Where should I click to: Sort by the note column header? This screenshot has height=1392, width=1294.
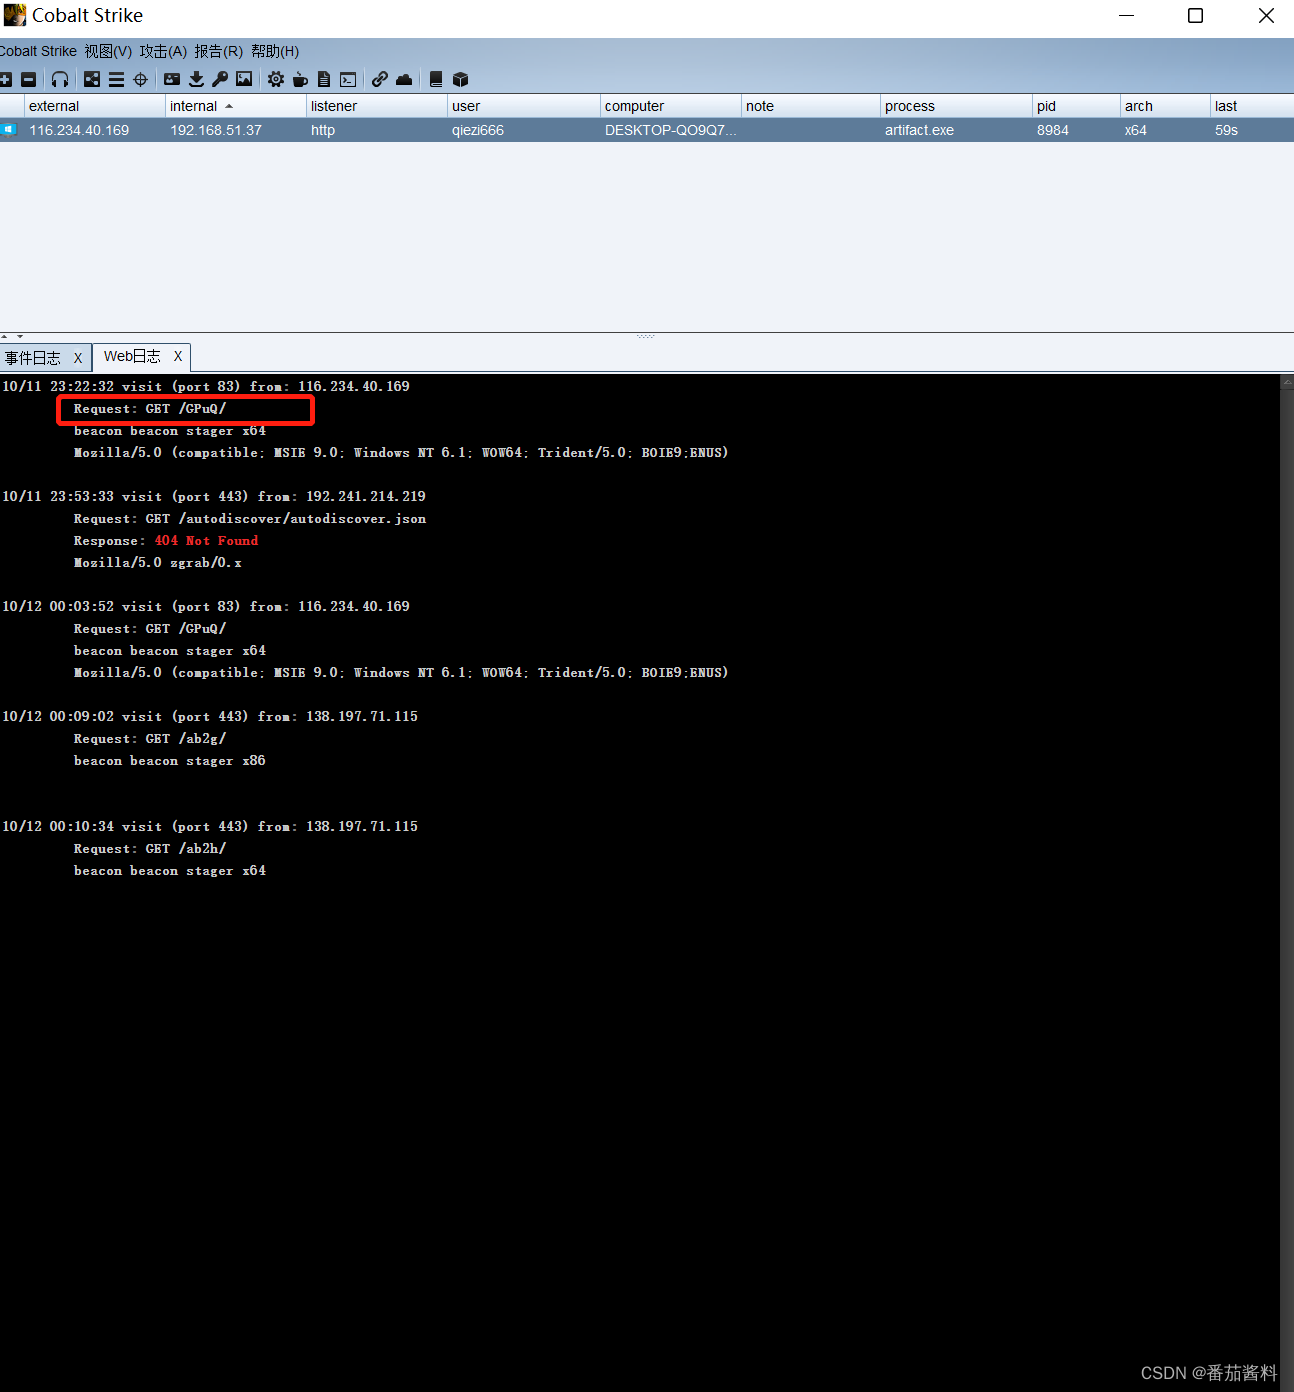[811, 106]
